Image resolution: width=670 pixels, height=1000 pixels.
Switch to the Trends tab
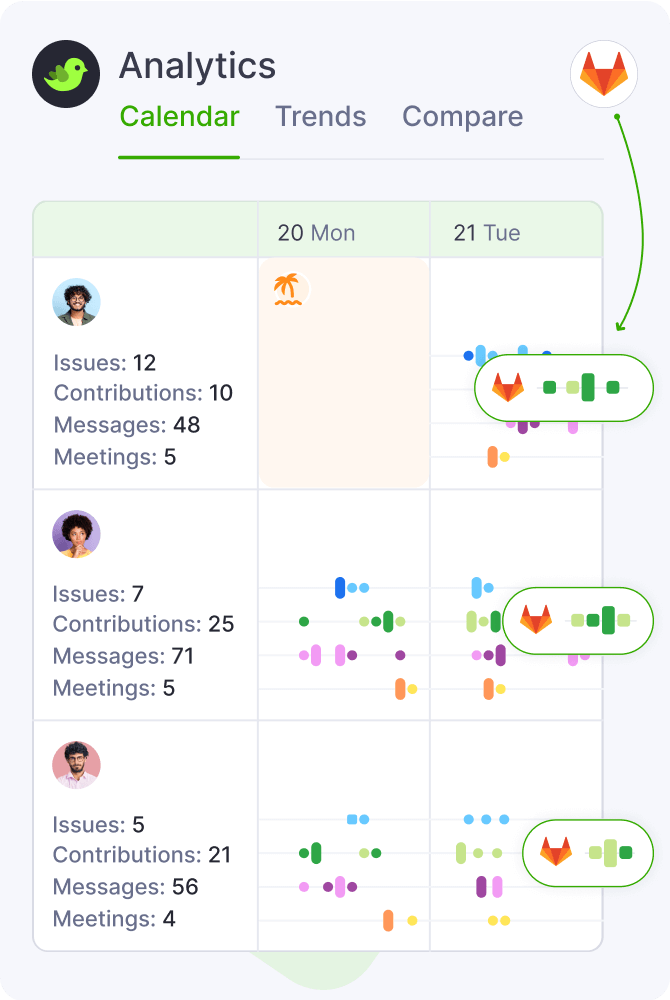tap(321, 117)
